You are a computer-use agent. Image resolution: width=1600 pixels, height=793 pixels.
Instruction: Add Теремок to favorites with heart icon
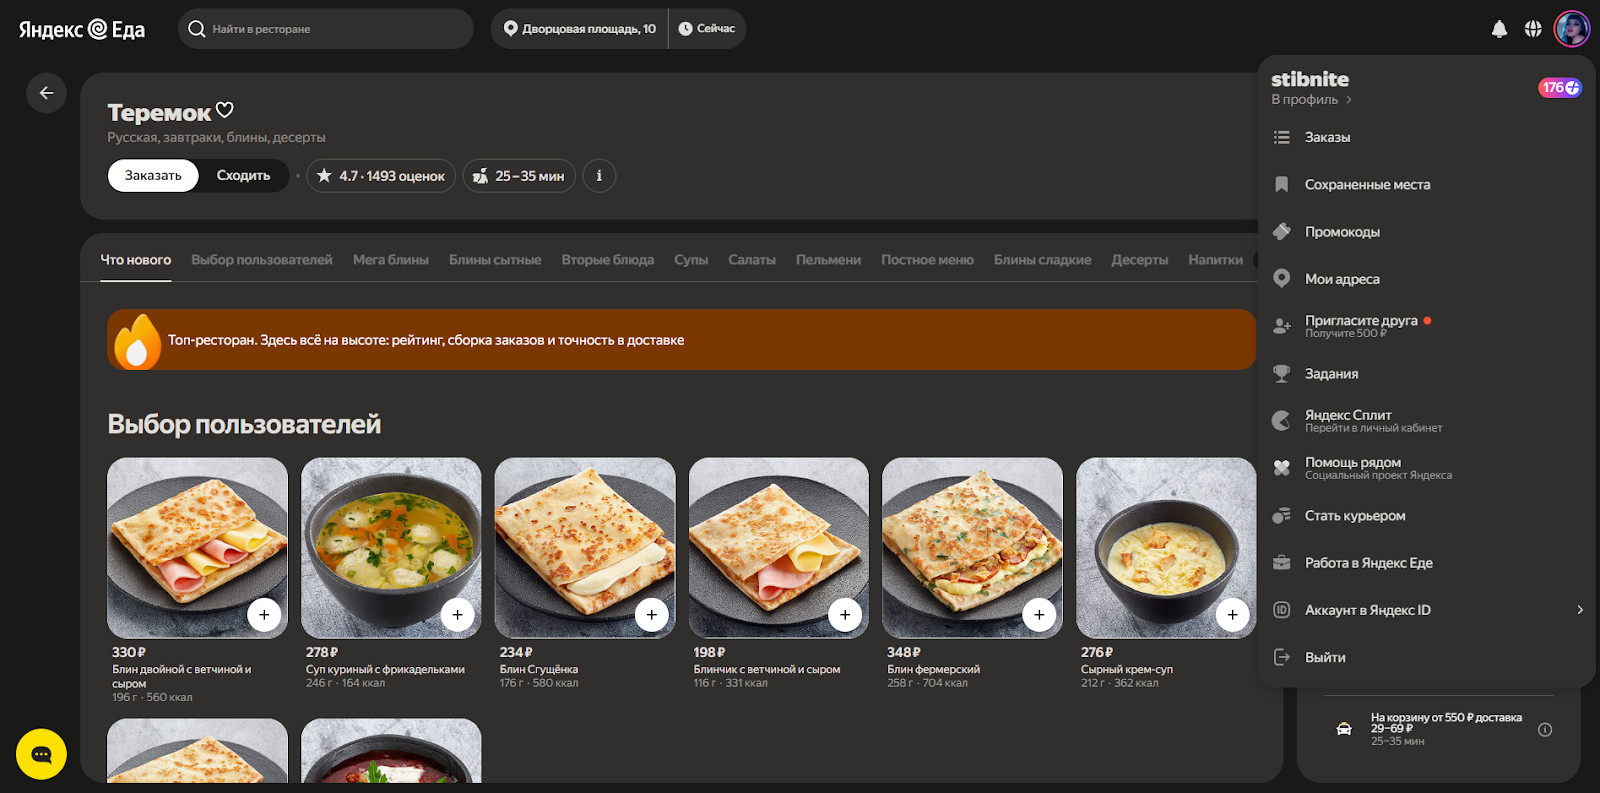[225, 110]
